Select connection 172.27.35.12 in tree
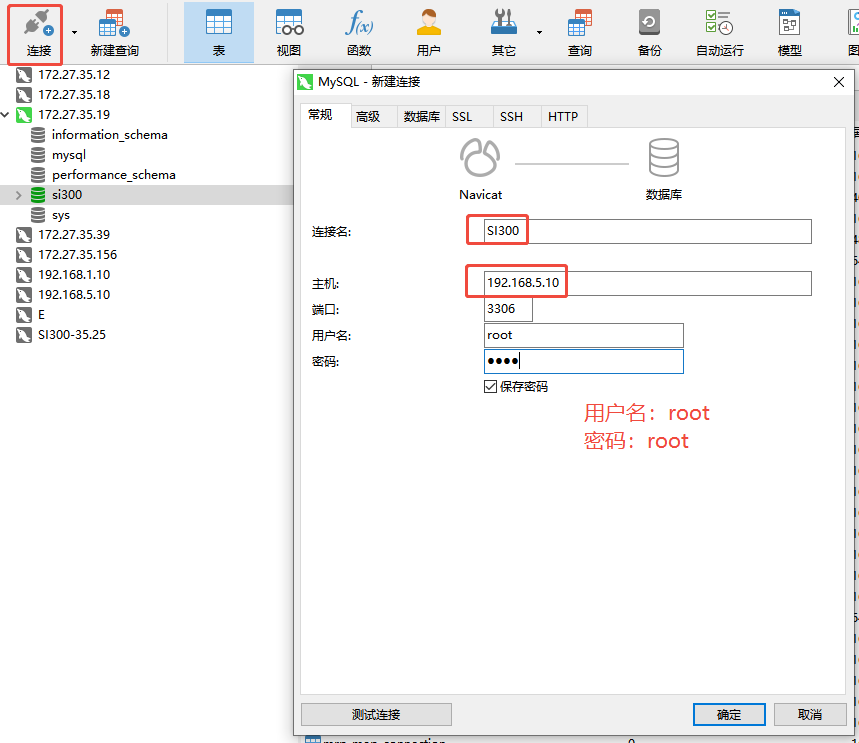This screenshot has width=859, height=743. [x=74, y=75]
